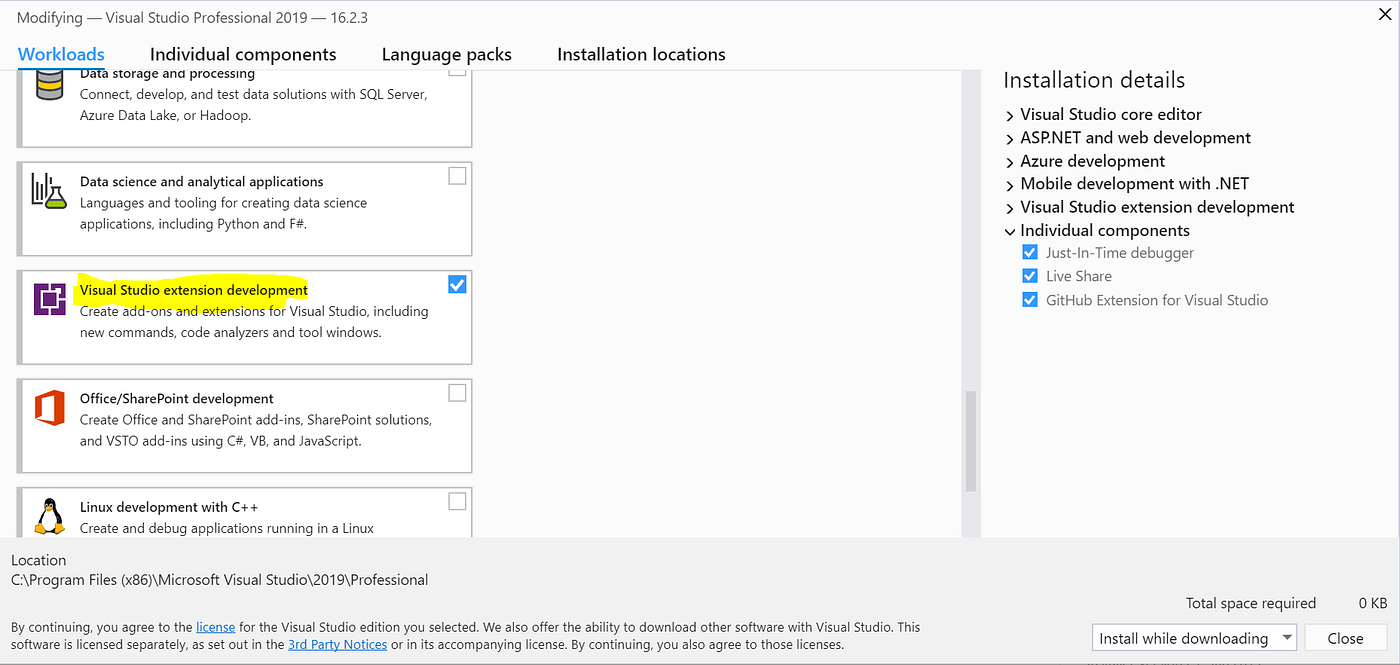Image resolution: width=1400 pixels, height=665 pixels.
Task: Expand ASP.NET and web development details
Action: coord(1010,138)
